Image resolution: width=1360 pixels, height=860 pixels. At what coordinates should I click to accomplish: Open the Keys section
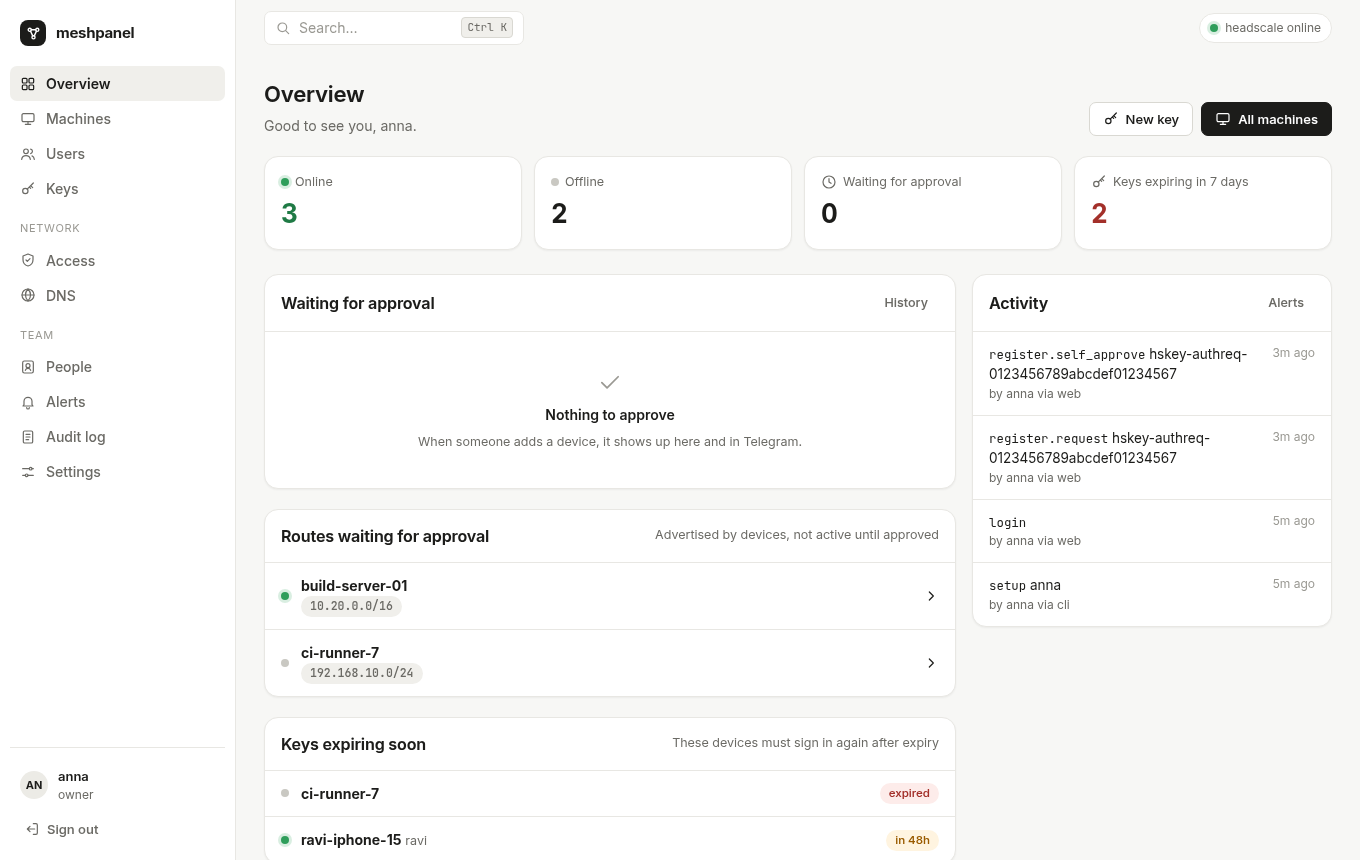tap(117, 189)
